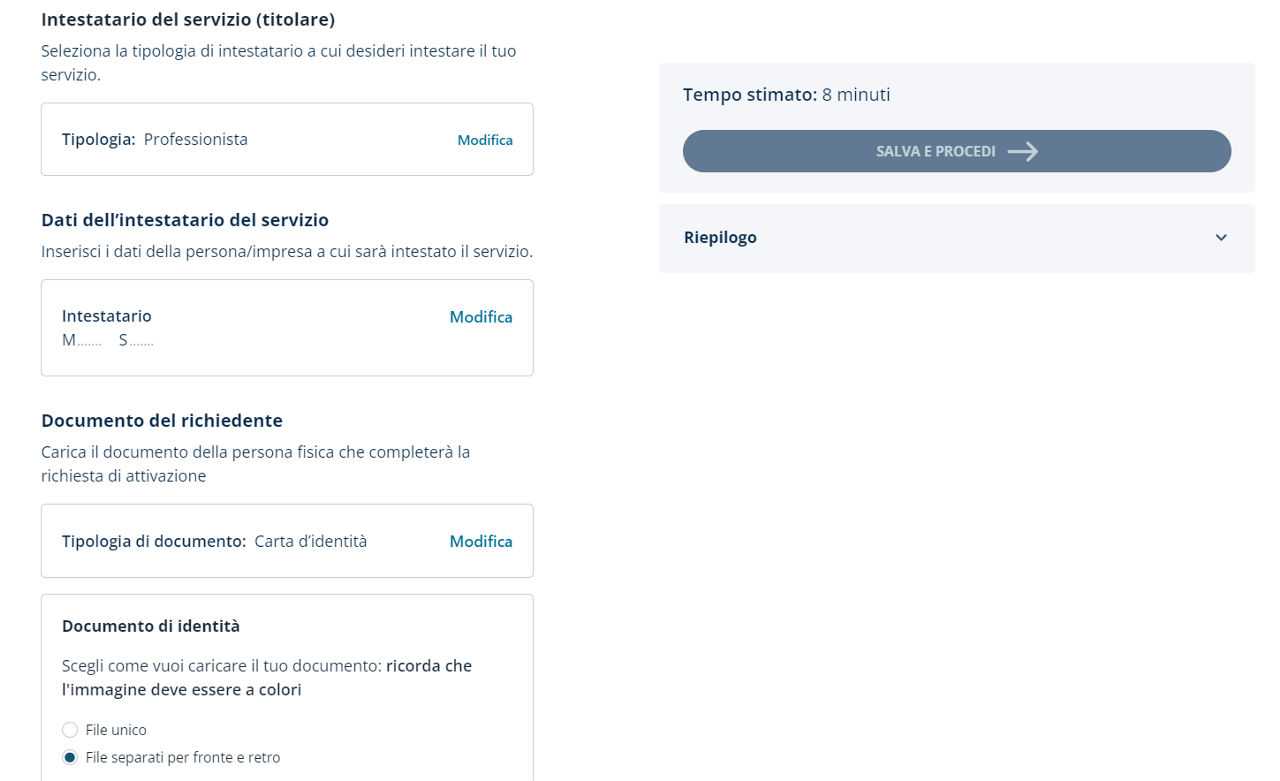Click the masked Intestatario name text
Image resolution: width=1280 pixels, height=781 pixels.
(x=108, y=340)
